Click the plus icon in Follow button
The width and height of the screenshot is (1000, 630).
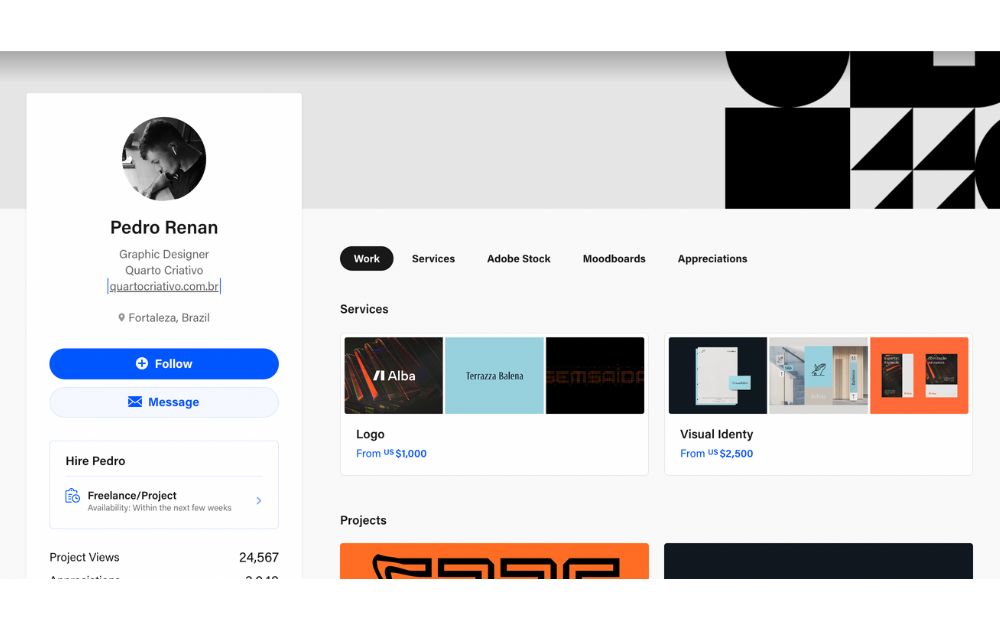coord(142,363)
